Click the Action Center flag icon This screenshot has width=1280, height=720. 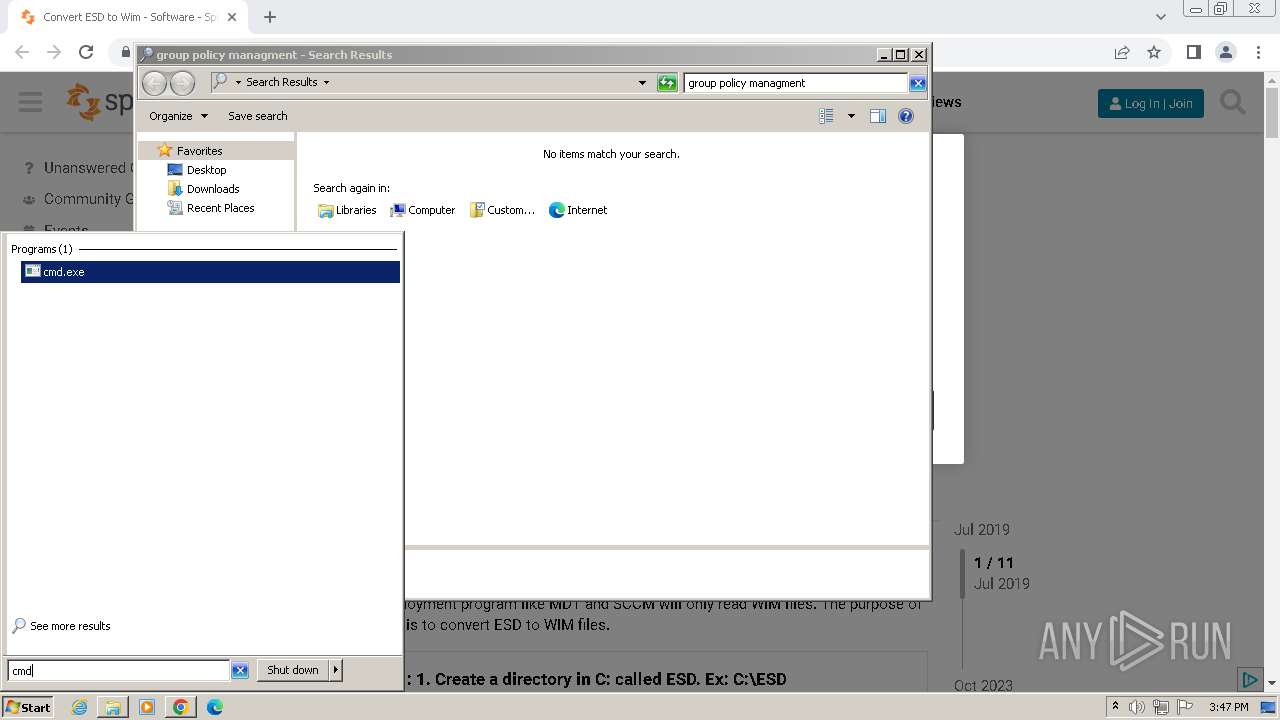point(1184,707)
